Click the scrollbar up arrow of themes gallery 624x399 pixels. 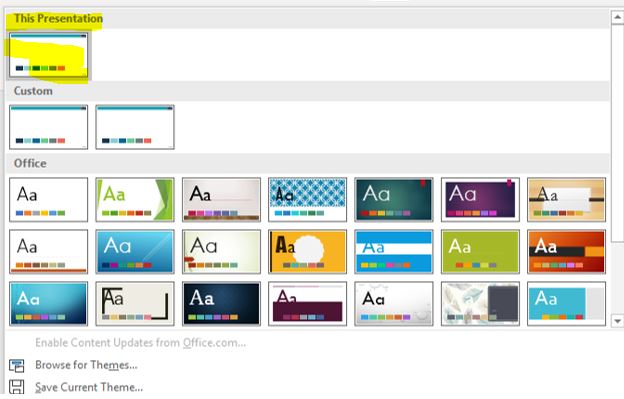point(617,17)
